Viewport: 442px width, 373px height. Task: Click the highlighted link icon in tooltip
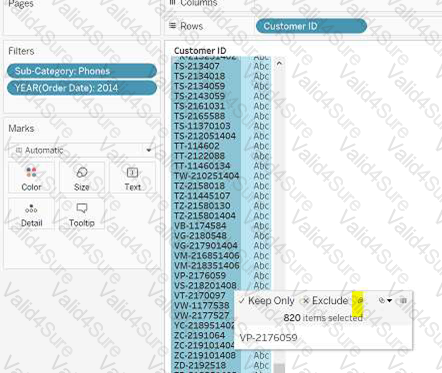point(360,300)
